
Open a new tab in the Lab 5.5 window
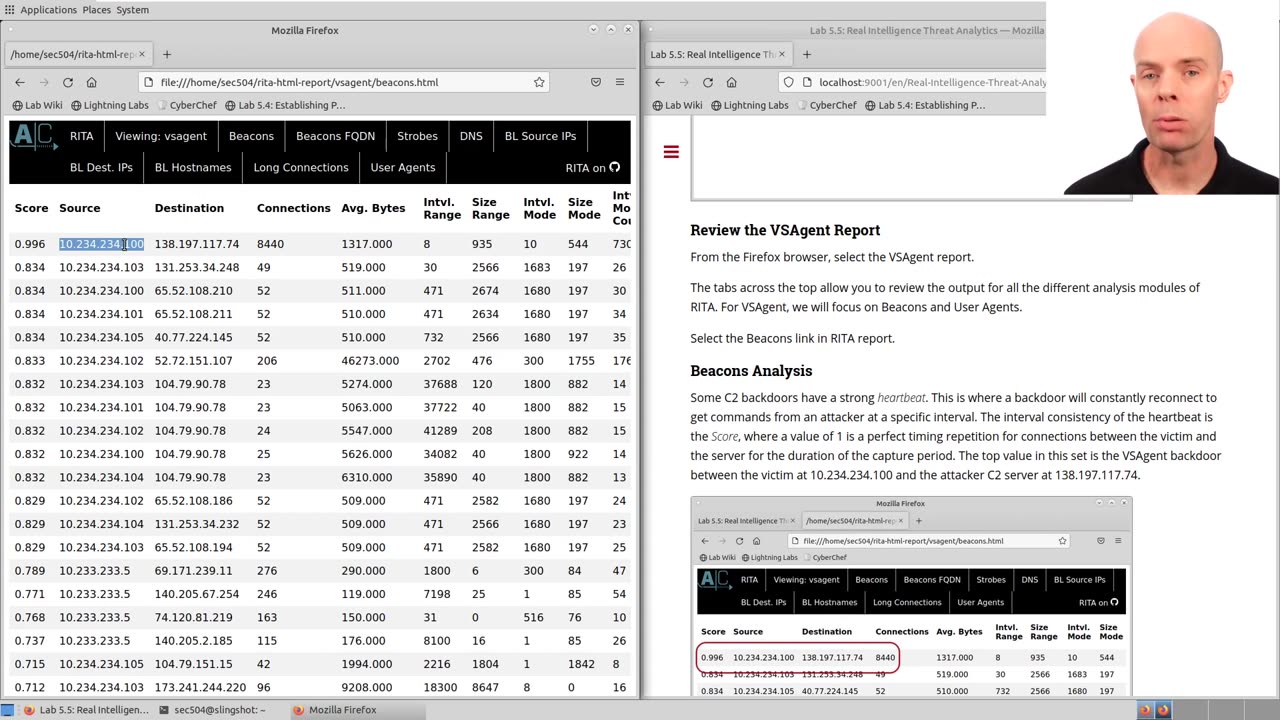(807, 54)
